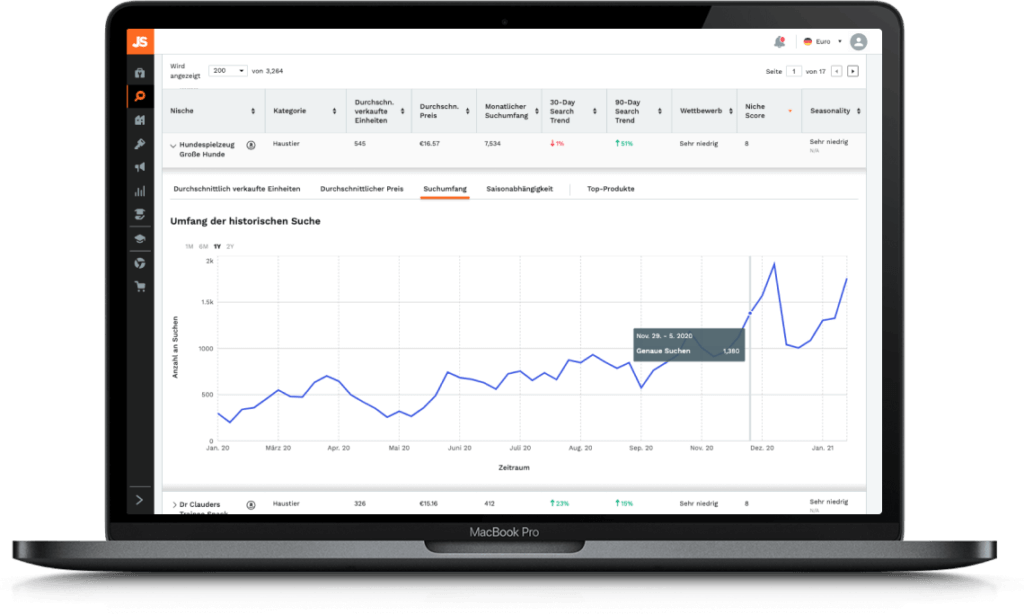Click the €15.16 price in Dr Clauders row
Image resolution: width=1024 pixels, height=614 pixels.
(428, 504)
